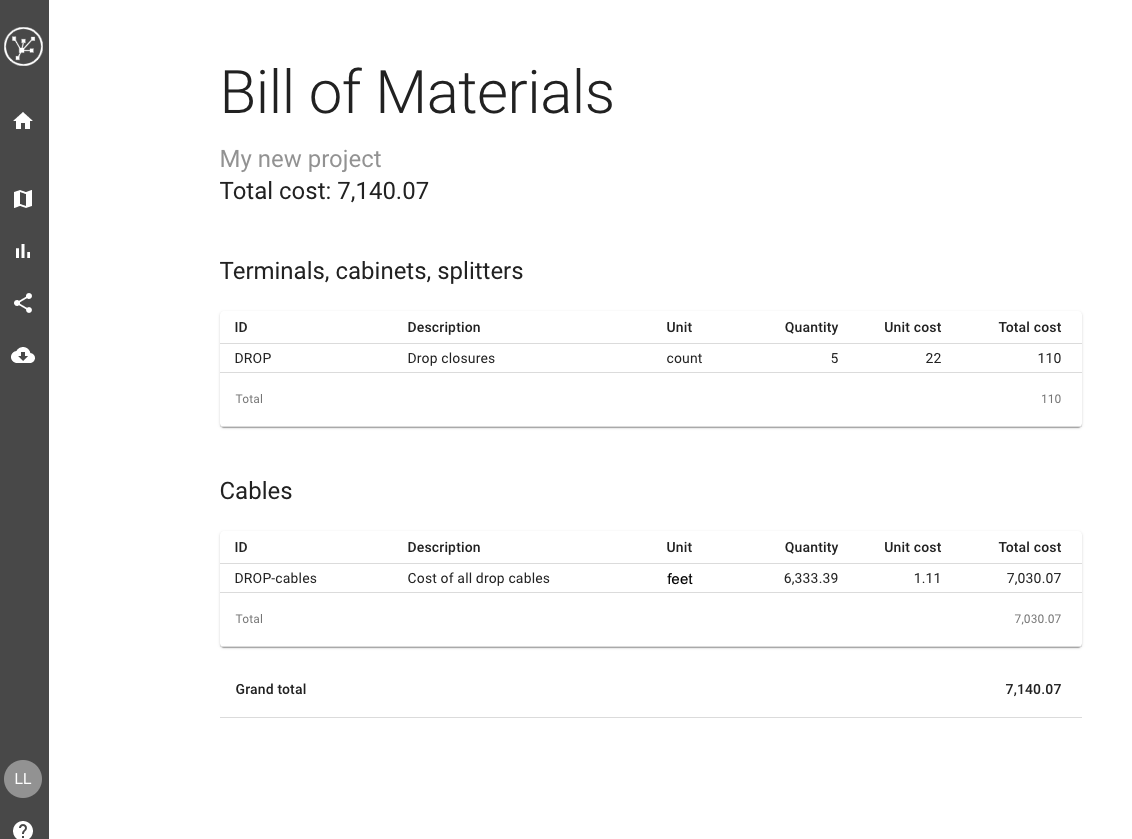Click the Cables section heading
Image resolution: width=1132 pixels, height=839 pixels.
[x=255, y=491]
